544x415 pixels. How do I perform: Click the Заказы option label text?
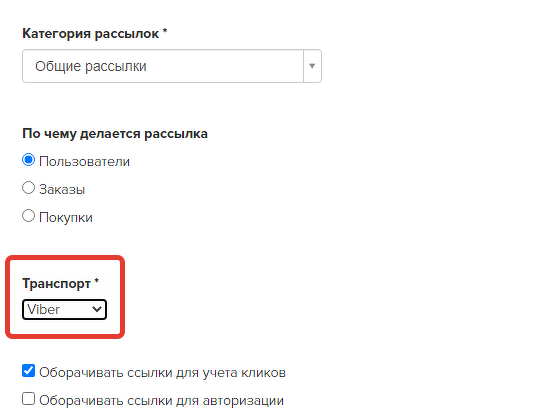coord(62,189)
